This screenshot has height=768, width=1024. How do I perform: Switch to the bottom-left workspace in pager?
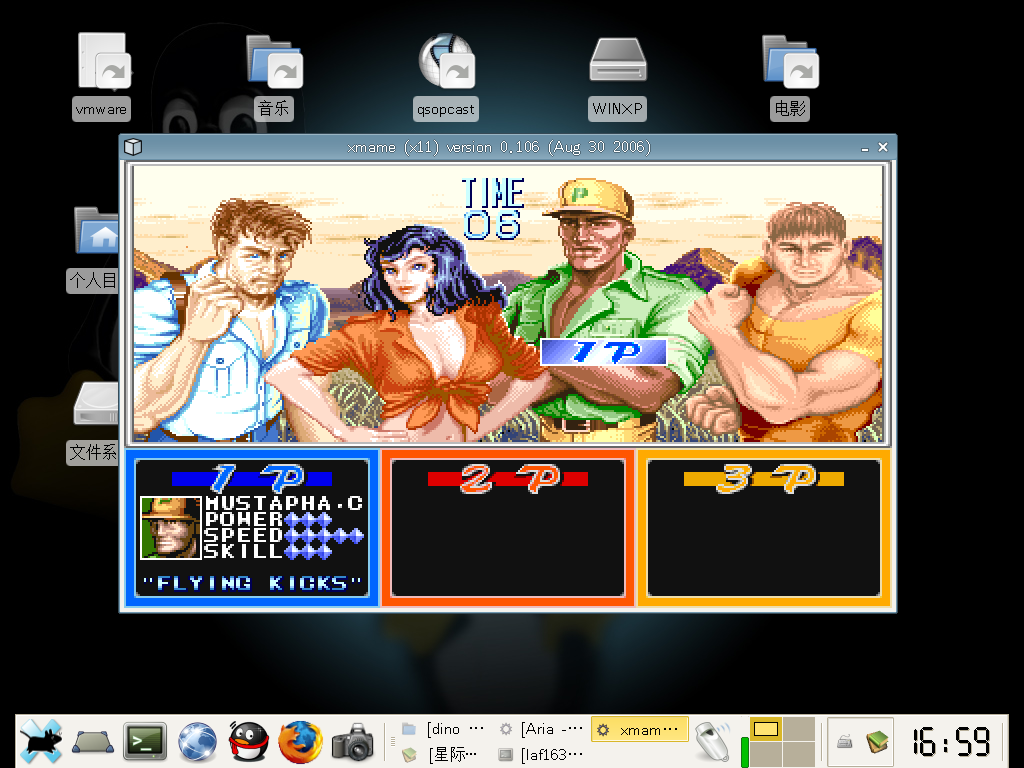coord(765,754)
